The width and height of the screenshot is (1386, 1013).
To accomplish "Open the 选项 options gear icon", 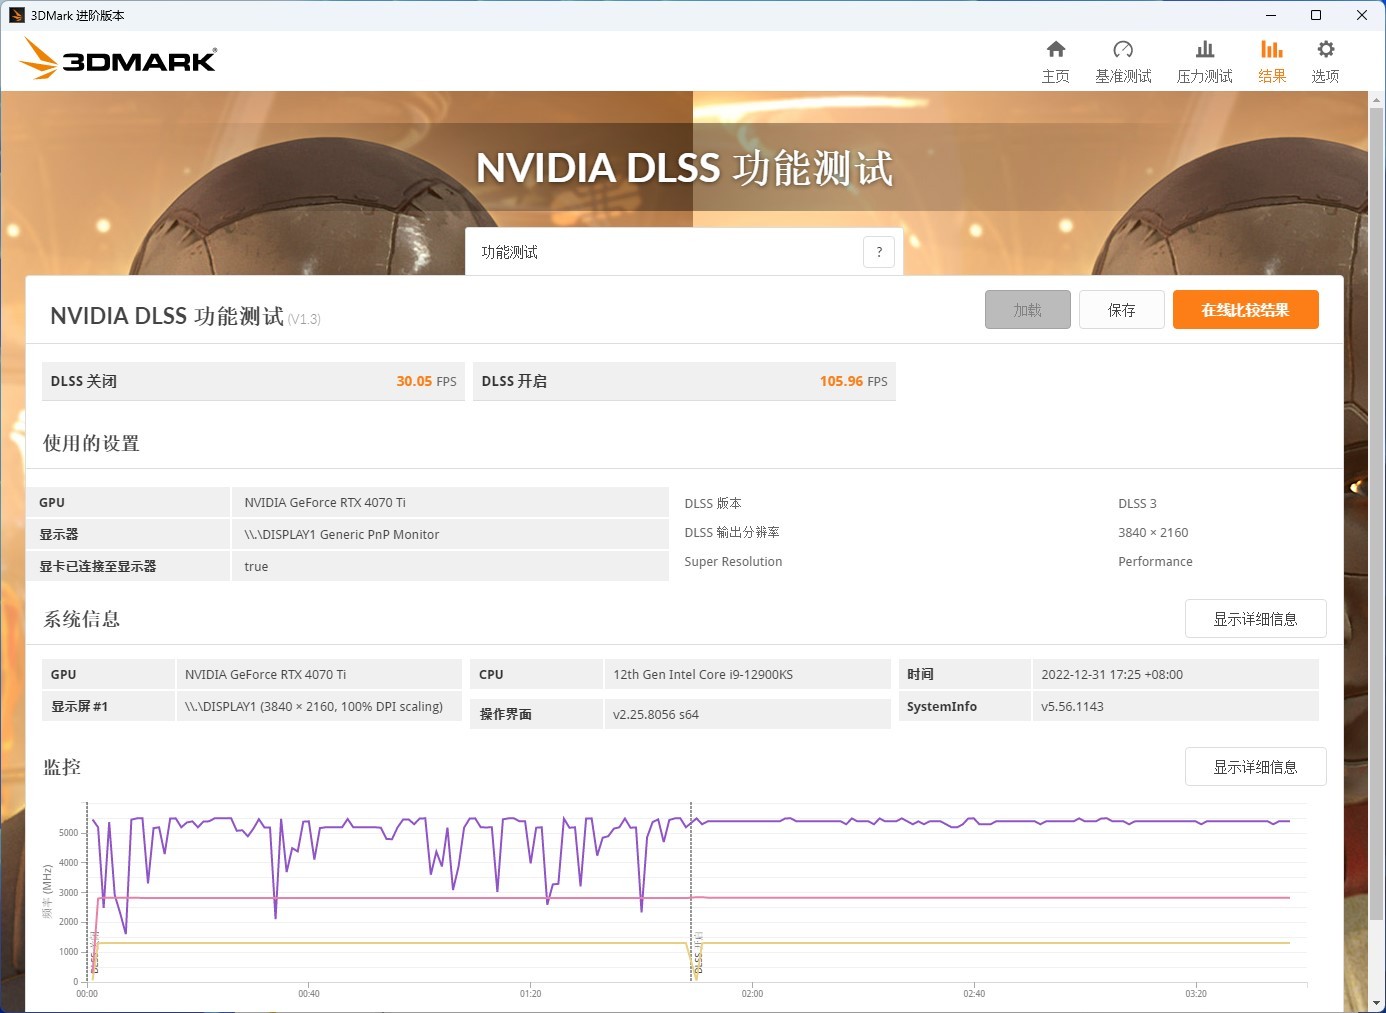I will (x=1325, y=58).
